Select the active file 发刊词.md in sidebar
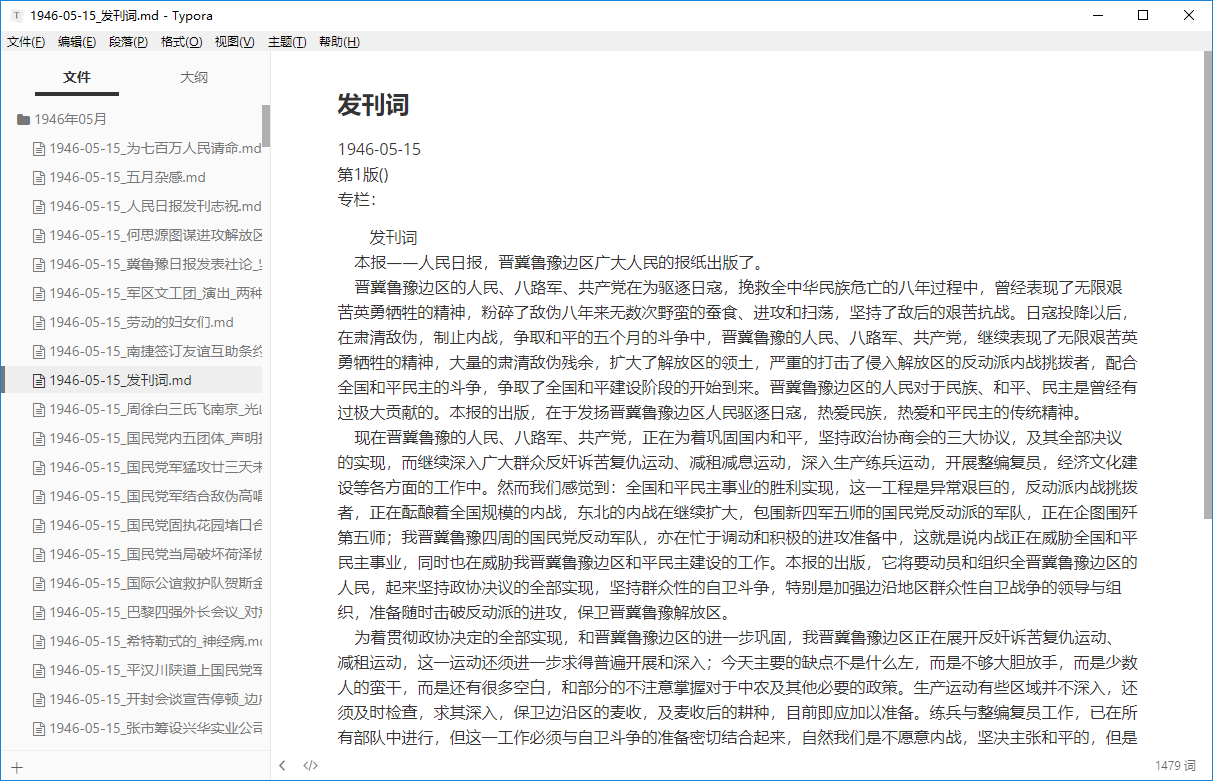 pos(131,380)
